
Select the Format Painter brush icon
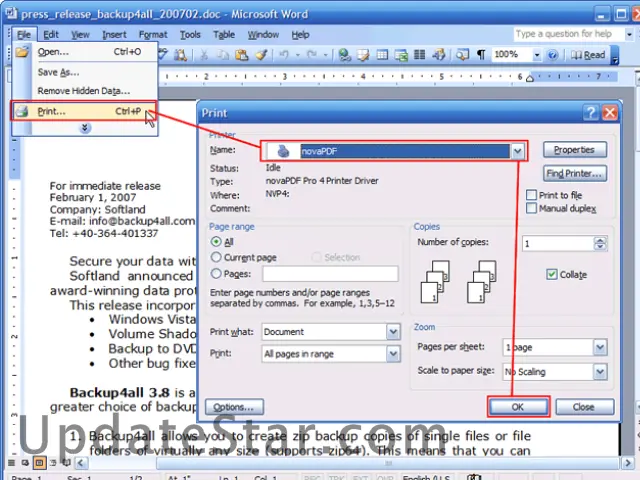pyautogui.click(x=261, y=55)
